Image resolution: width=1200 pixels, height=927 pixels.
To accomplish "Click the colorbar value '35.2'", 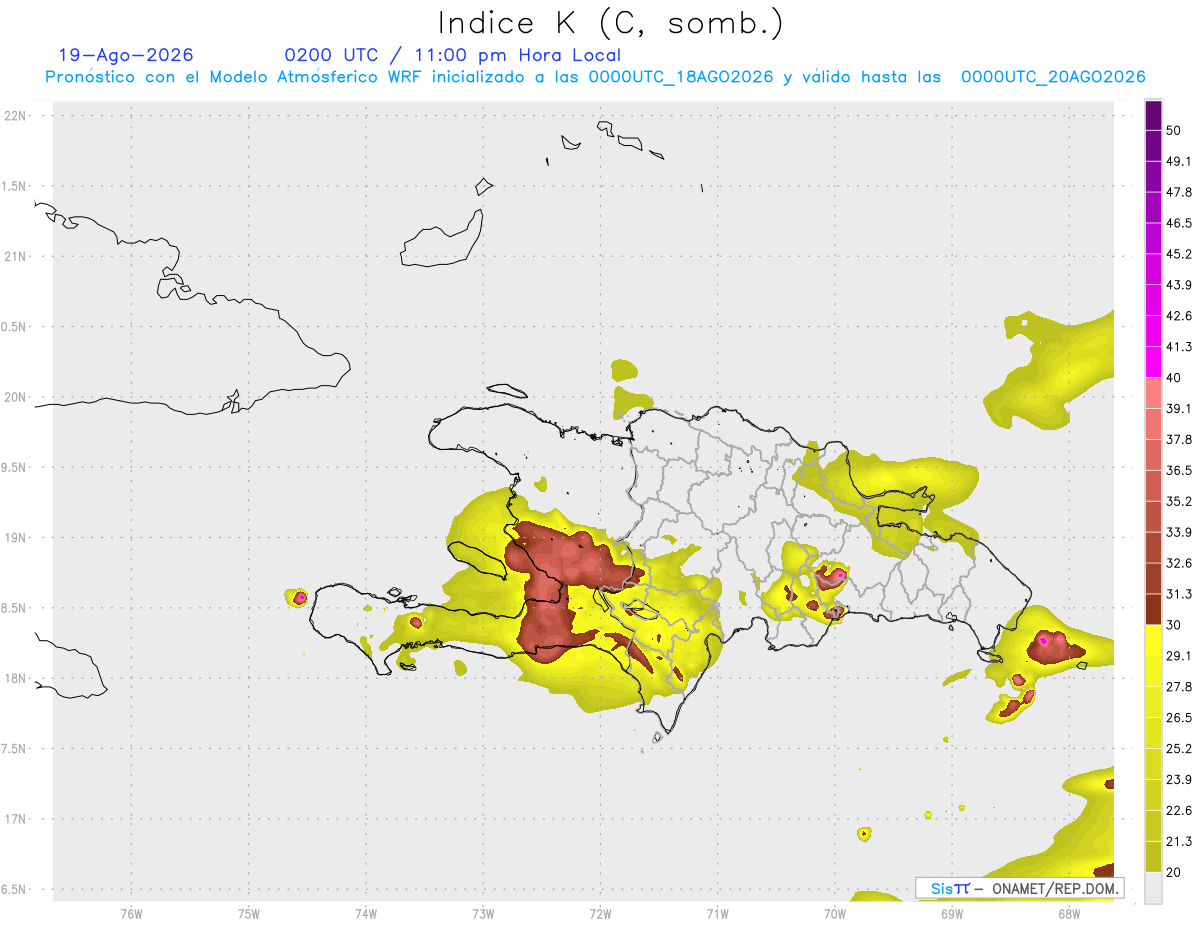I will [1179, 501].
